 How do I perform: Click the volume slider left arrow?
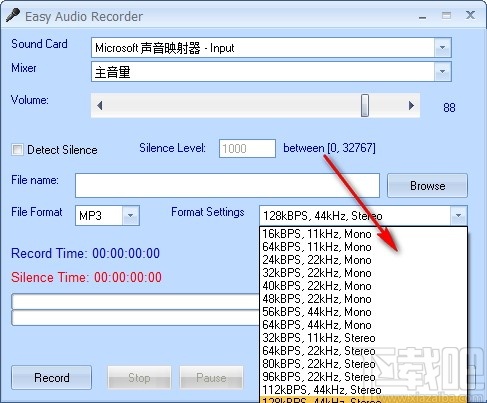(x=99, y=106)
